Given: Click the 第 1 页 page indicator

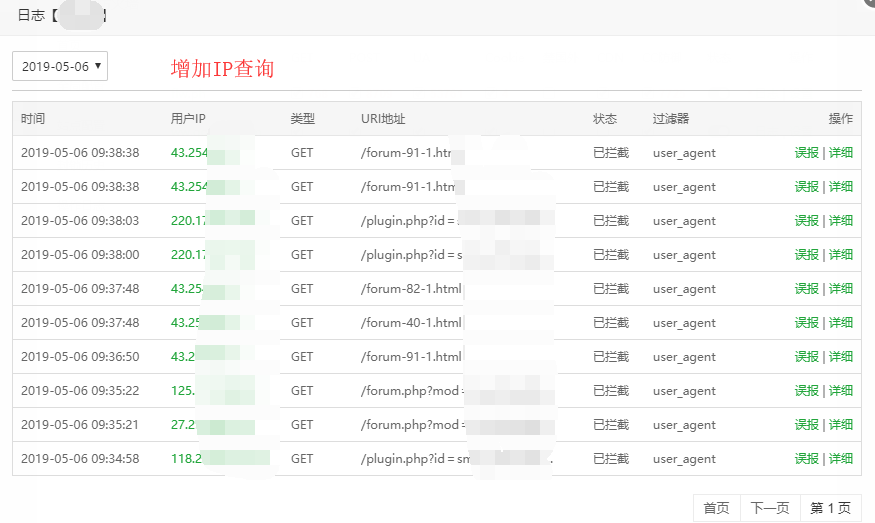Looking at the screenshot, I should tap(831, 508).
